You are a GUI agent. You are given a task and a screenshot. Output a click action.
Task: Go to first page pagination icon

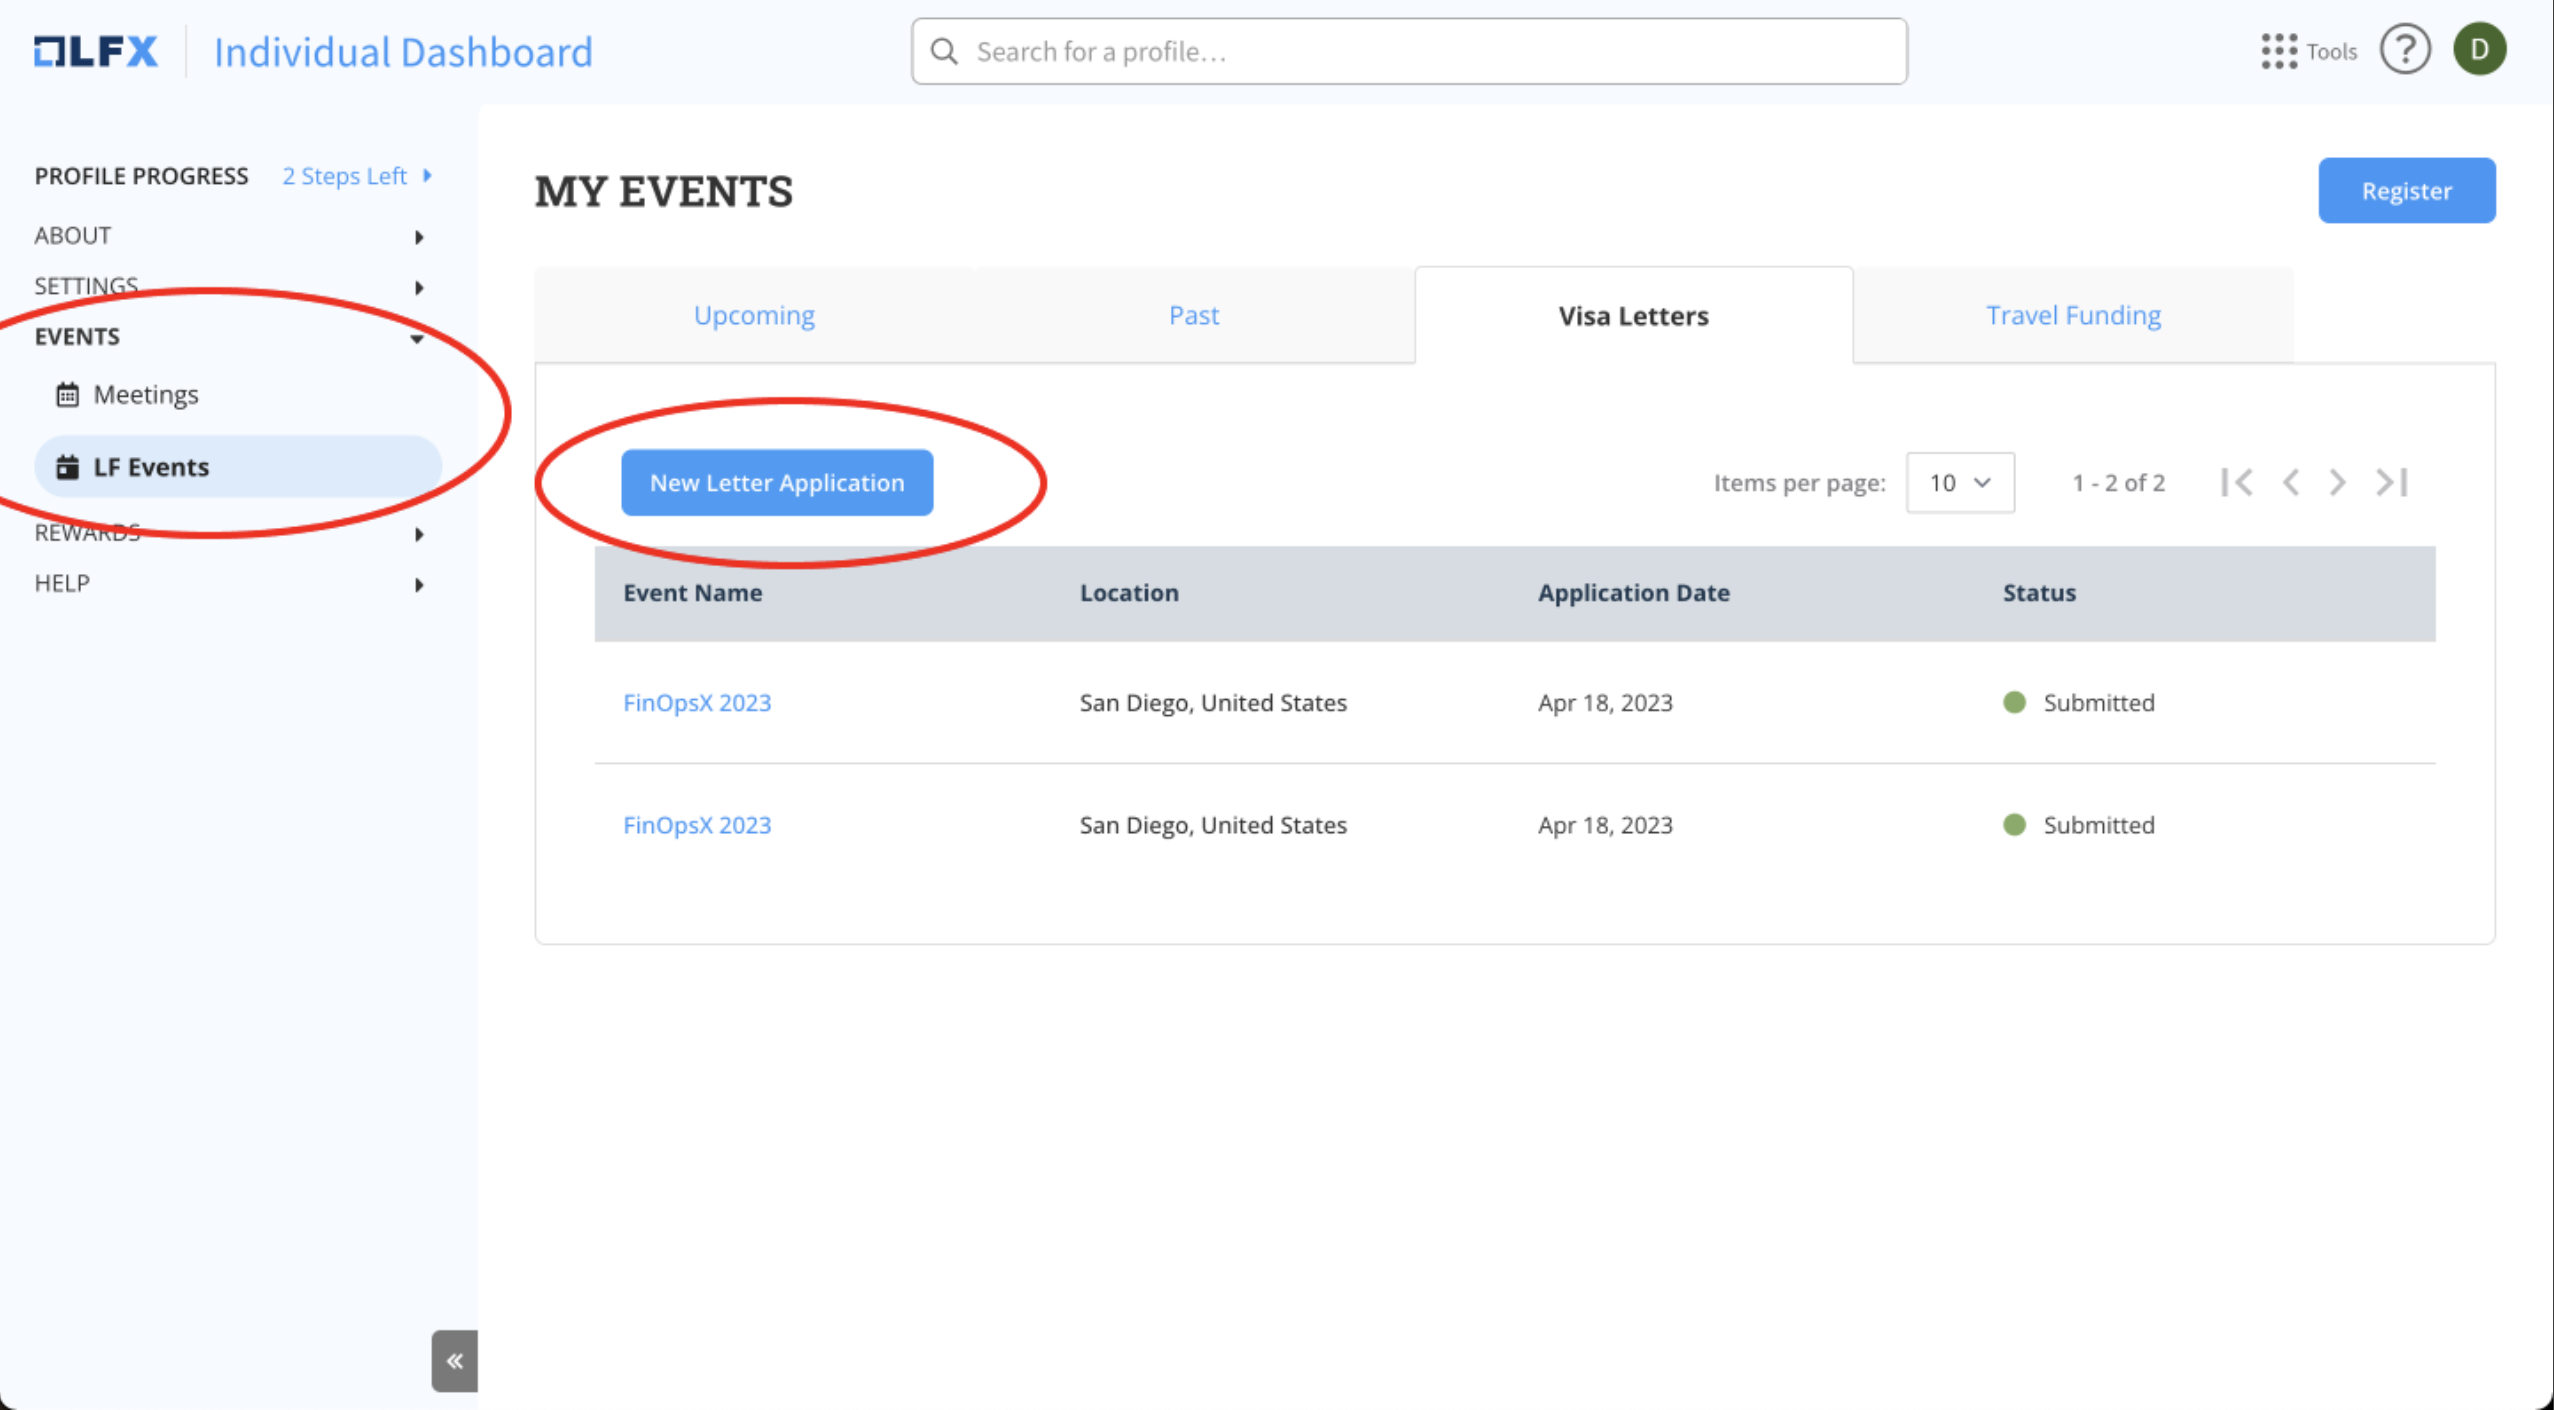[x=2237, y=483]
